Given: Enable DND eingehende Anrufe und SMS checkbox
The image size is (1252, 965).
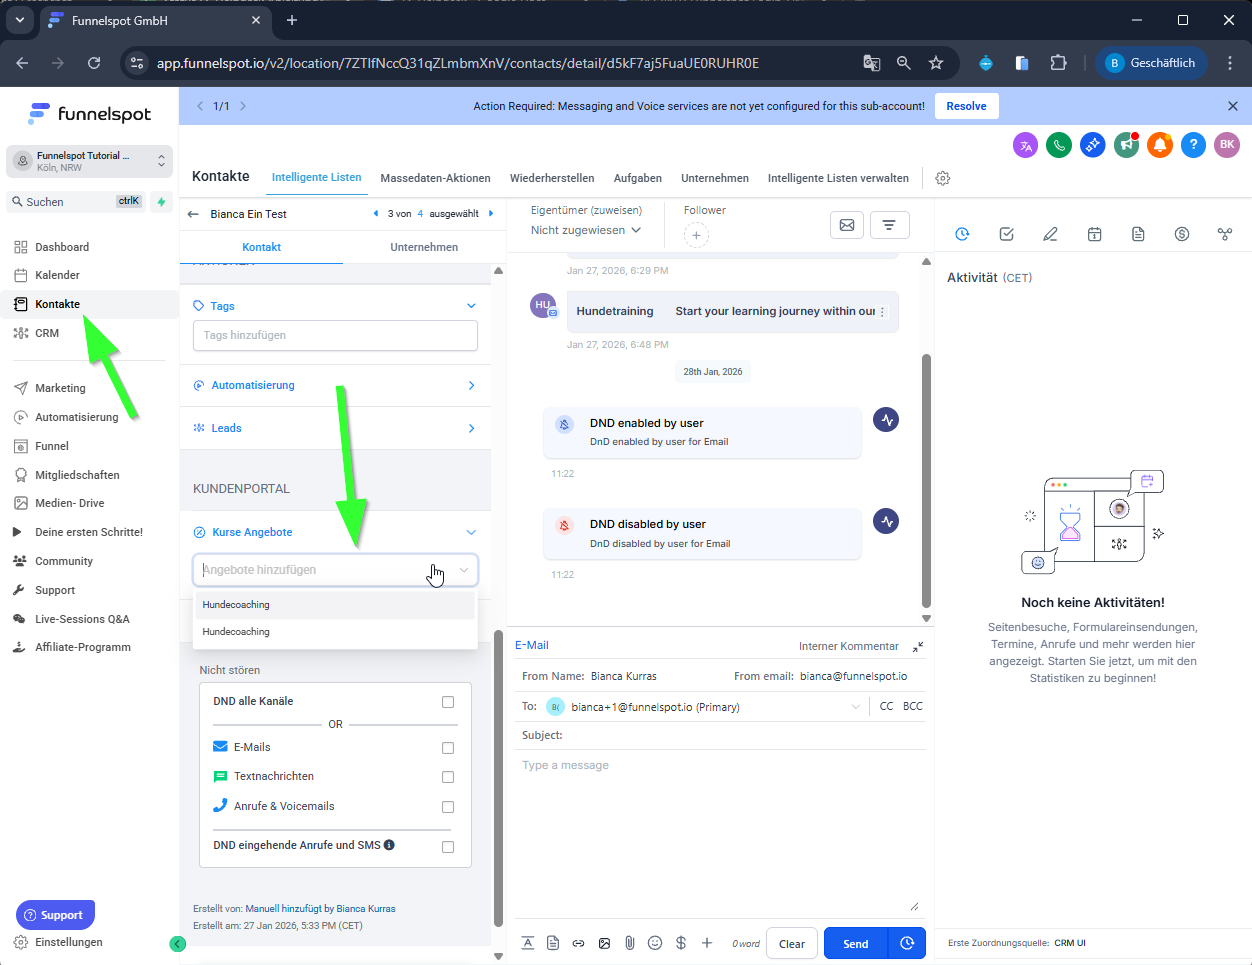Looking at the screenshot, I should point(448,847).
